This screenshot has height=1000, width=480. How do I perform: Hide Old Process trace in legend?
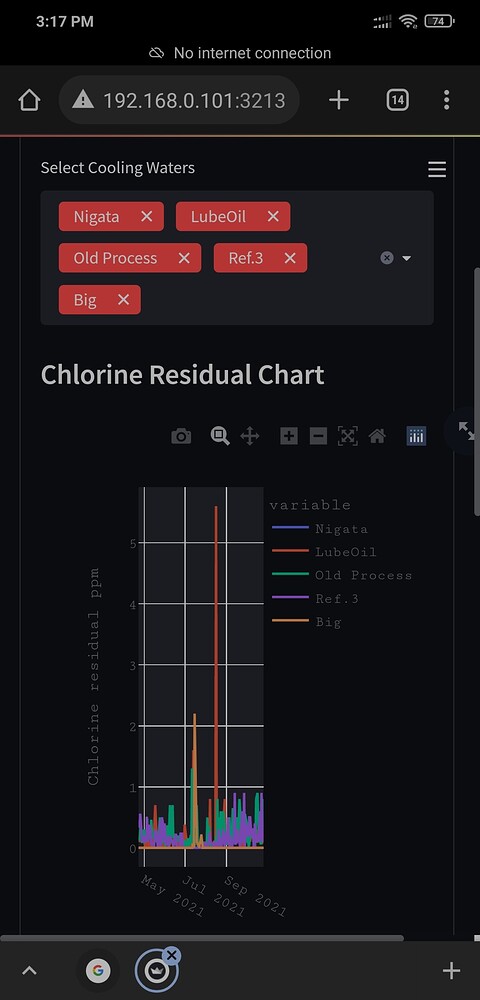tap(342, 575)
